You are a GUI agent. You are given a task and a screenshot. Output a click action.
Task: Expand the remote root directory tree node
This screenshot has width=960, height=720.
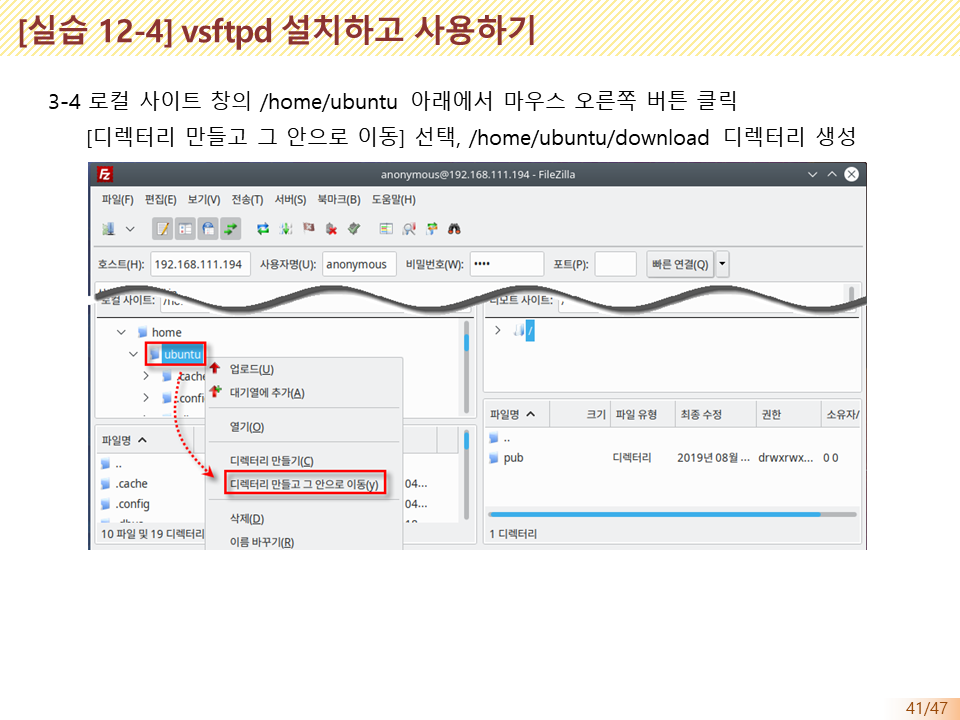coord(498,331)
